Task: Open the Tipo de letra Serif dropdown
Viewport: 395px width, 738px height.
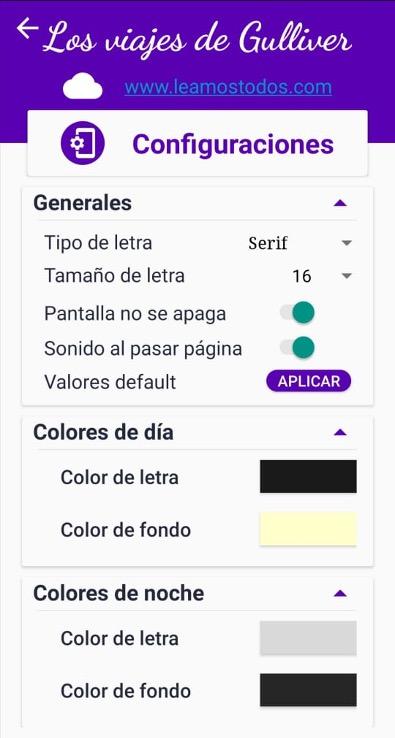Action: tap(300, 243)
